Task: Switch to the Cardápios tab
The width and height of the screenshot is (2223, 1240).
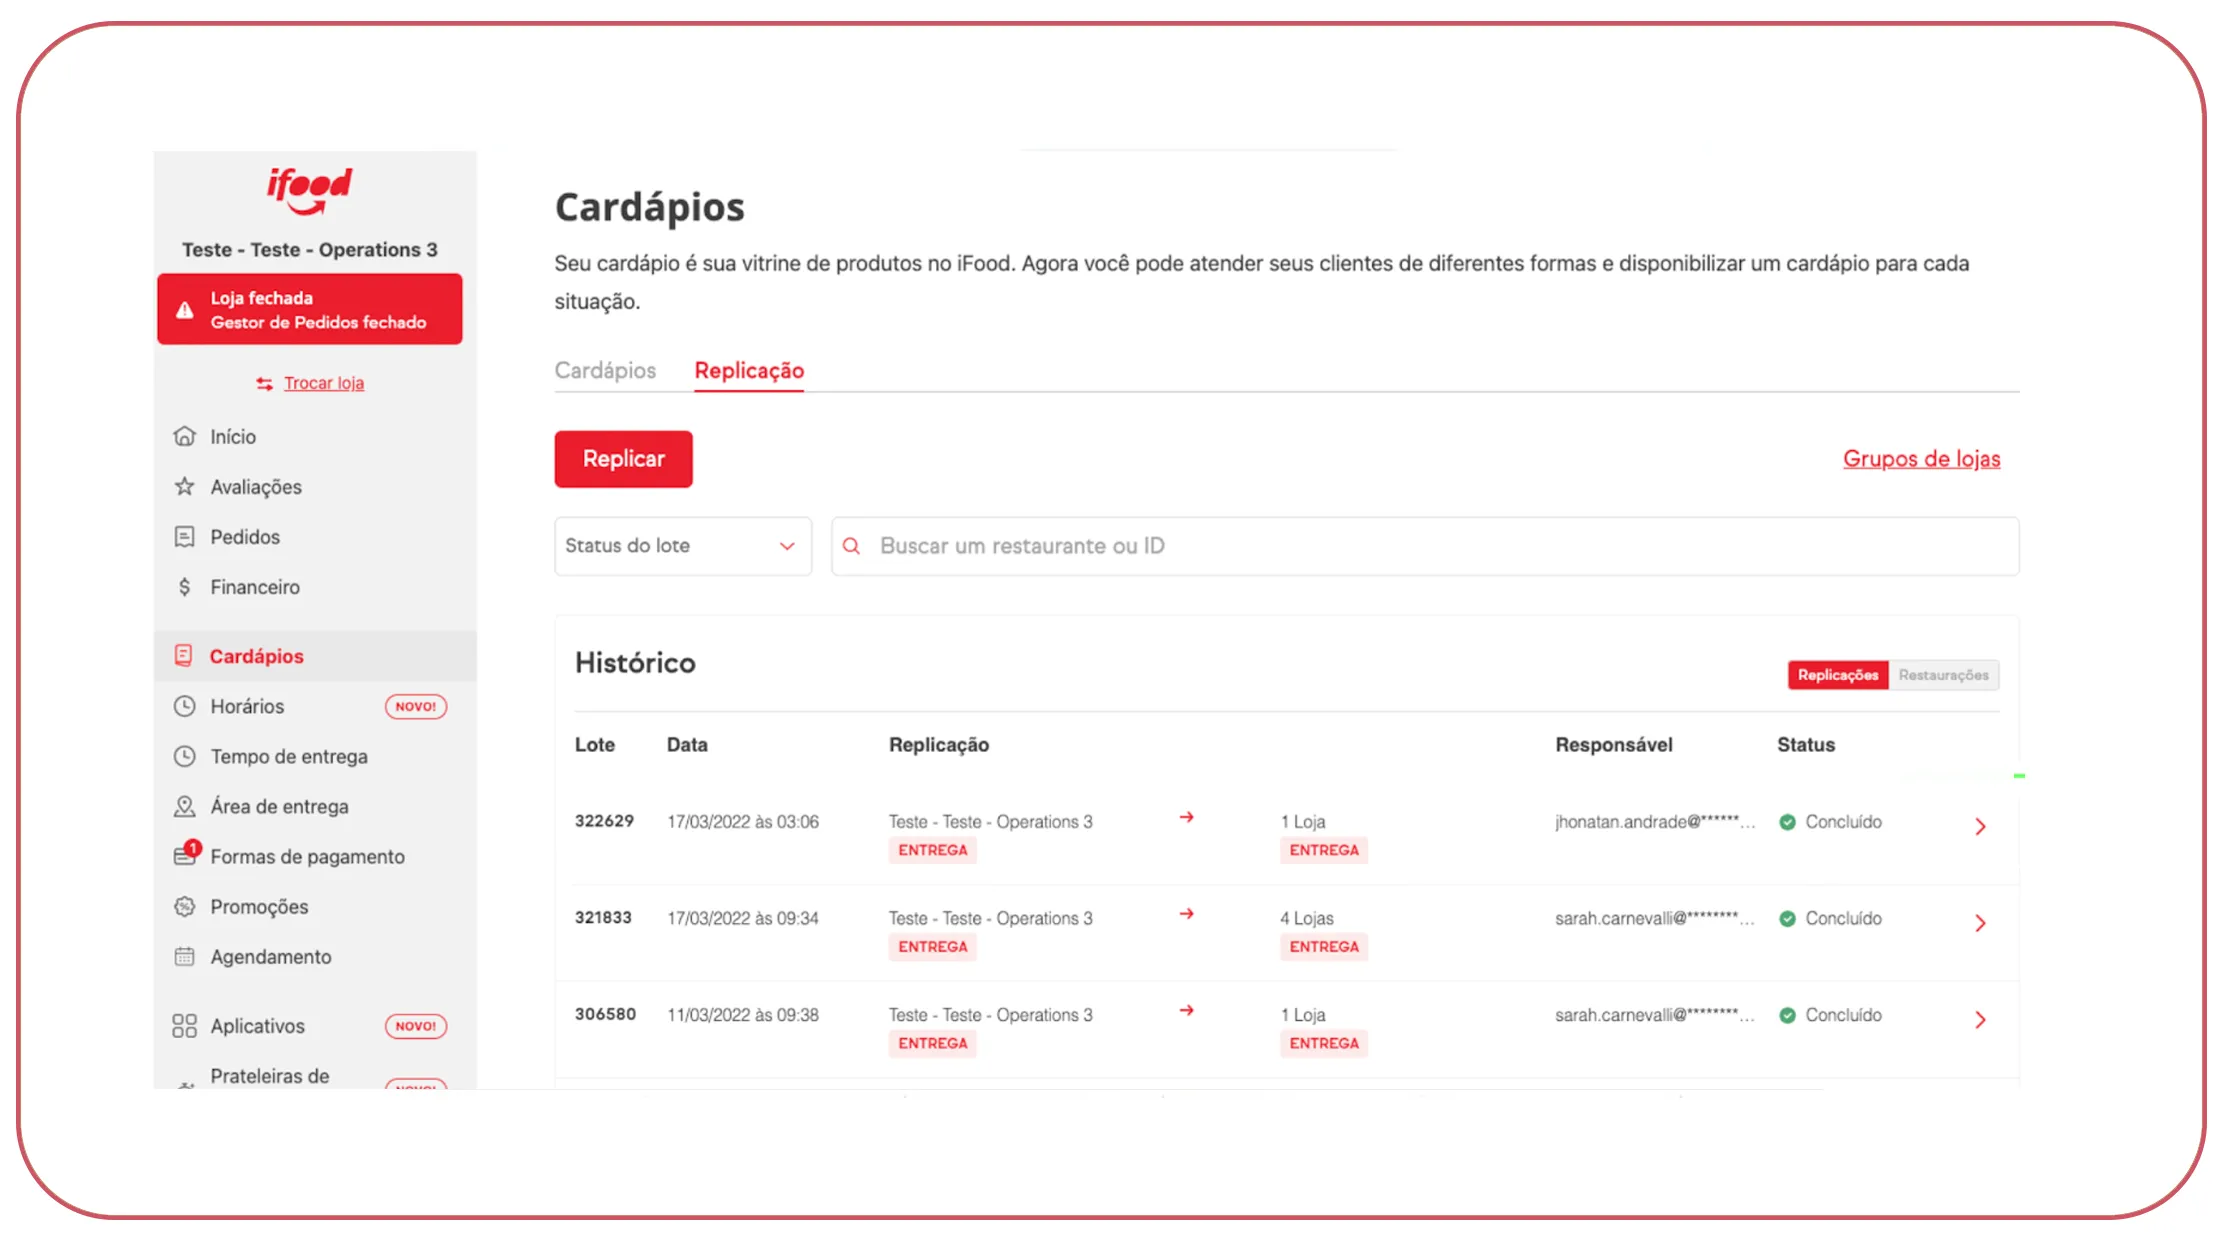Action: point(605,370)
